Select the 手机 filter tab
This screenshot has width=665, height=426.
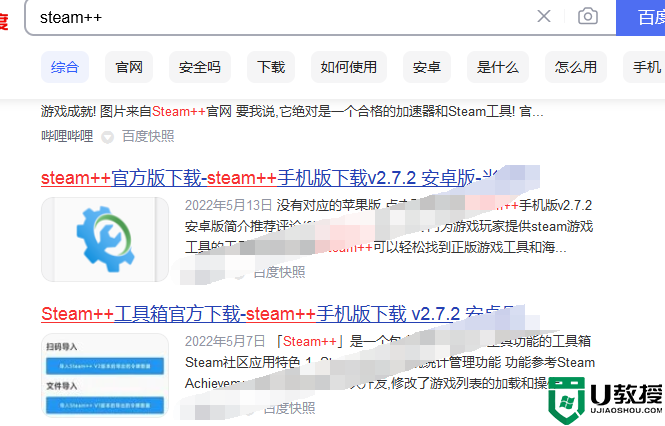pyautogui.click(x=645, y=67)
